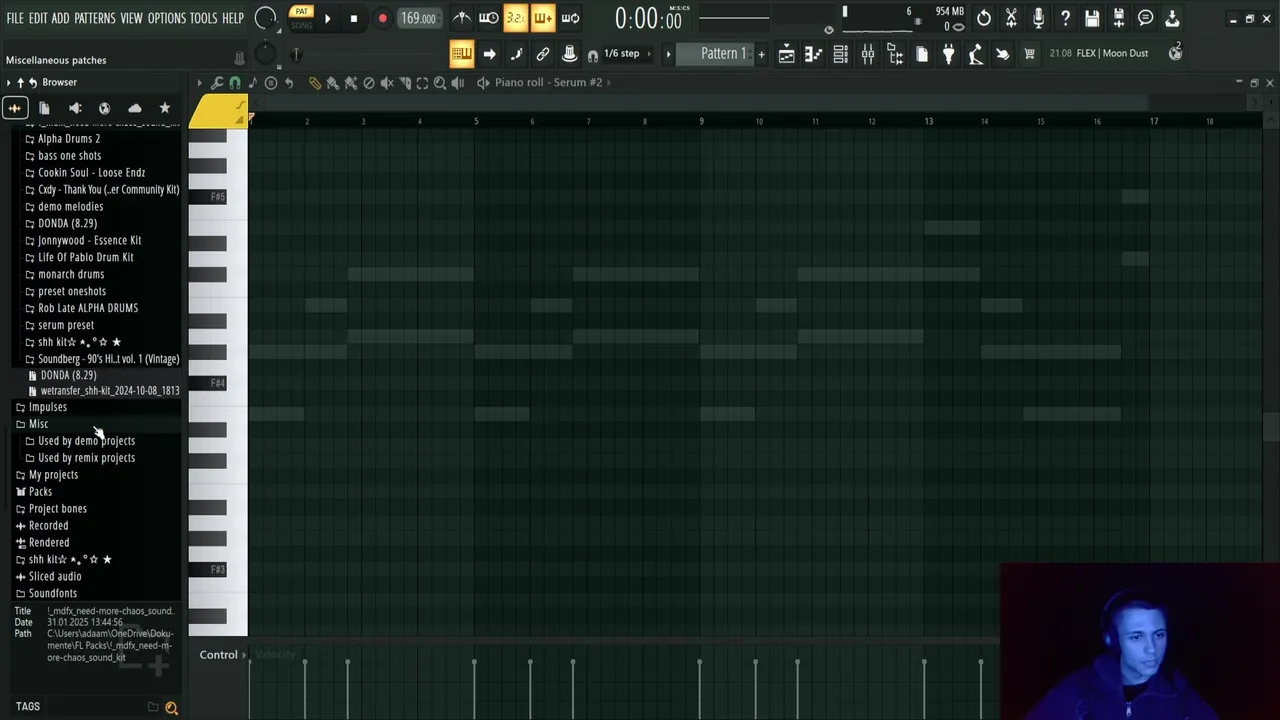The height and width of the screenshot is (720, 1280).
Task: Disable the recording countdown 3.2.1 button
Action: (516, 18)
